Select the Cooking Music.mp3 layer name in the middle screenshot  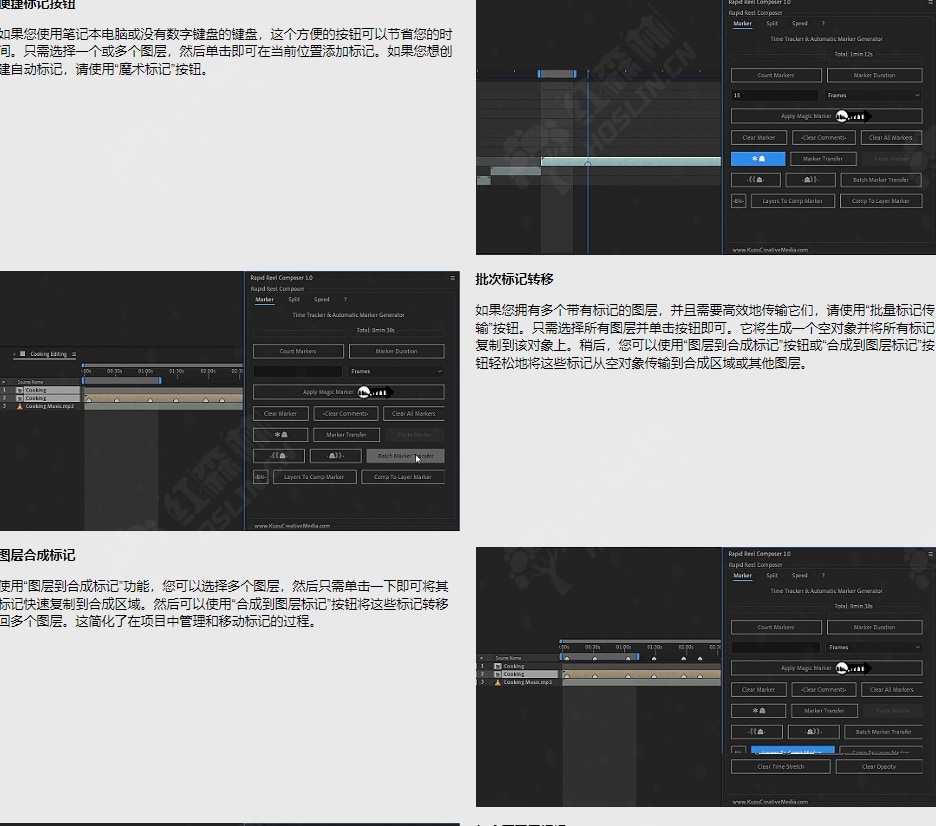tap(50, 406)
